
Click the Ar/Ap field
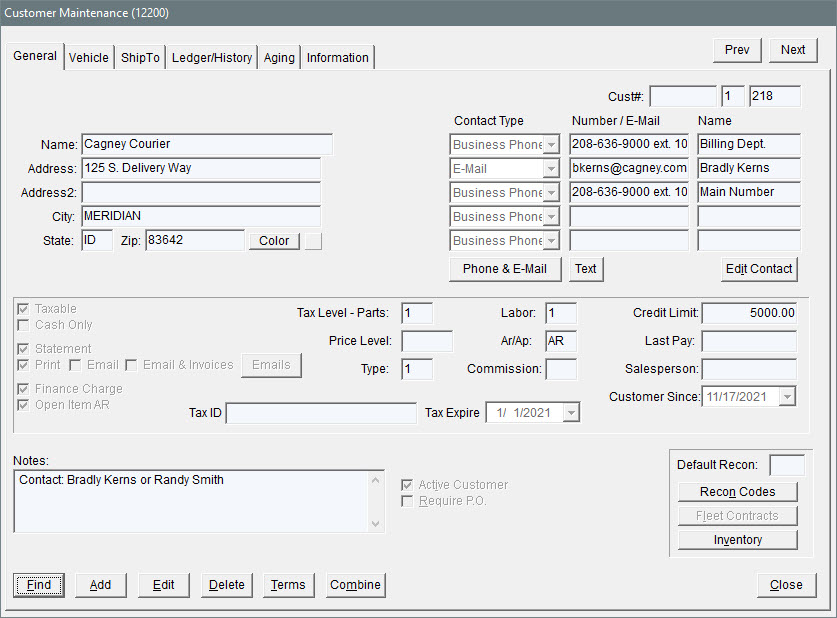(x=561, y=341)
